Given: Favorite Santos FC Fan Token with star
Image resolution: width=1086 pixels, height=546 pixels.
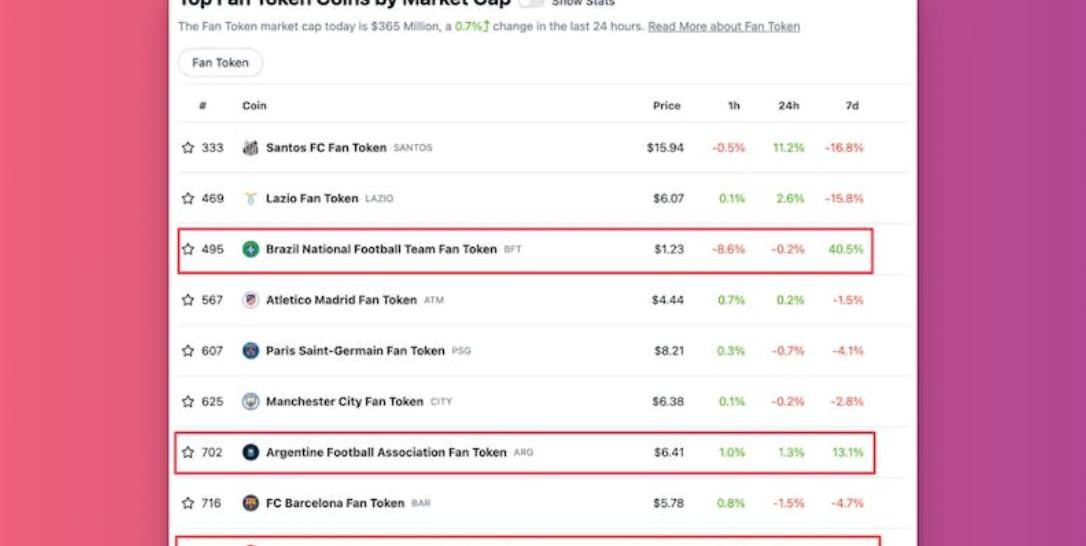Looking at the screenshot, I should (188, 148).
